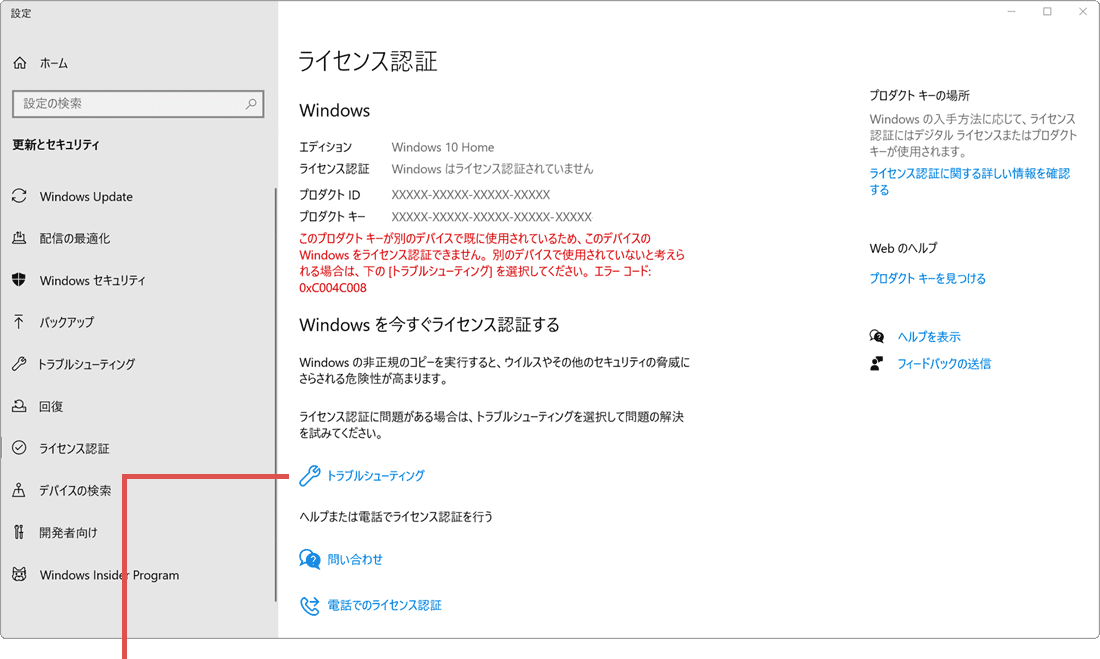Click inside the 設定の検索 search box
1100x659 pixels.
coord(138,104)
